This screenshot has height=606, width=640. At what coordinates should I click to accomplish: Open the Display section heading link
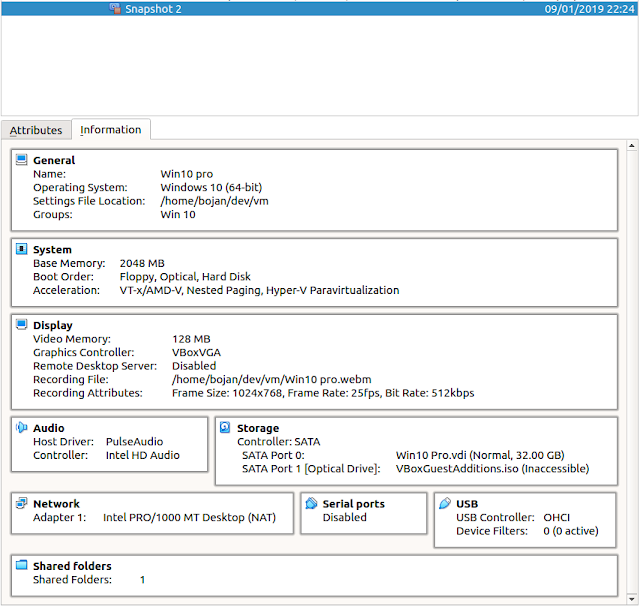(53, 325)
